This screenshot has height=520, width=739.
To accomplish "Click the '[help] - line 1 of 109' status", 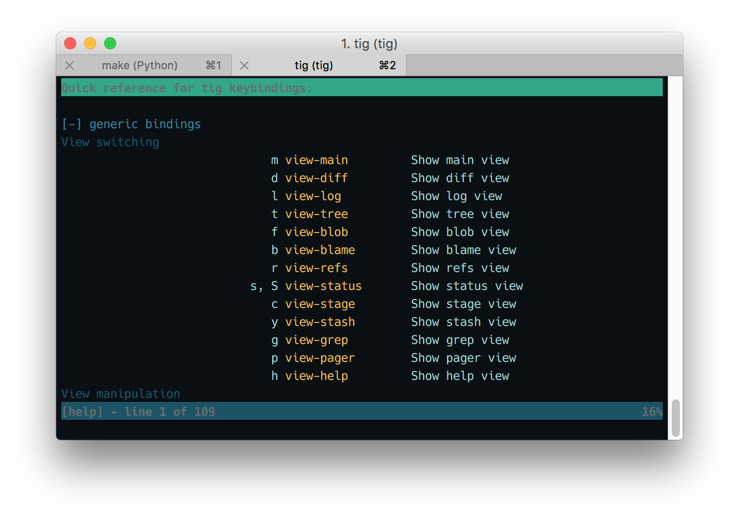I will click(138, 412).
